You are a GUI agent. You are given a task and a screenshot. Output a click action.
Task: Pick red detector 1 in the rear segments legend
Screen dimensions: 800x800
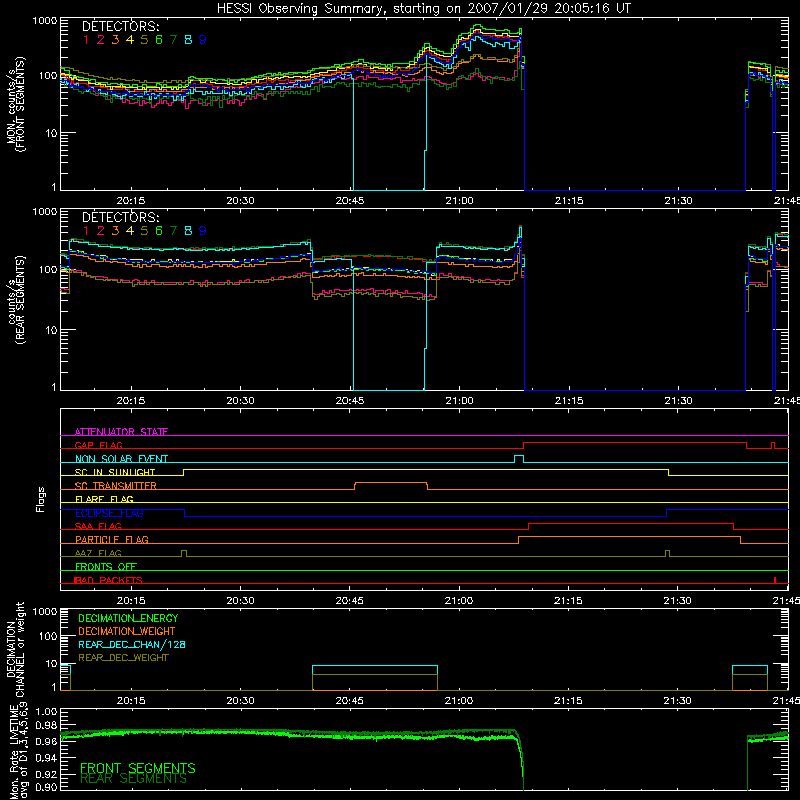[86, 231]
